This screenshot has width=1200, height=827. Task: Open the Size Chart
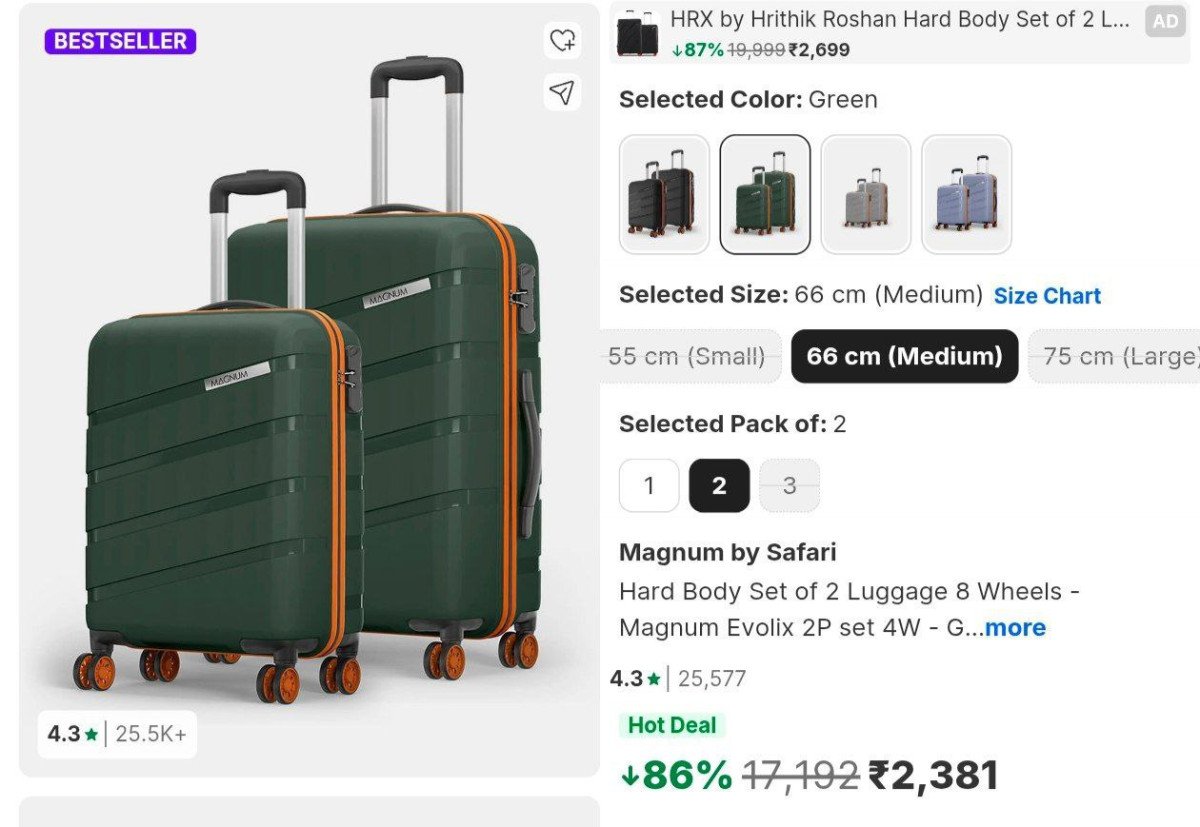[1047, 295]
